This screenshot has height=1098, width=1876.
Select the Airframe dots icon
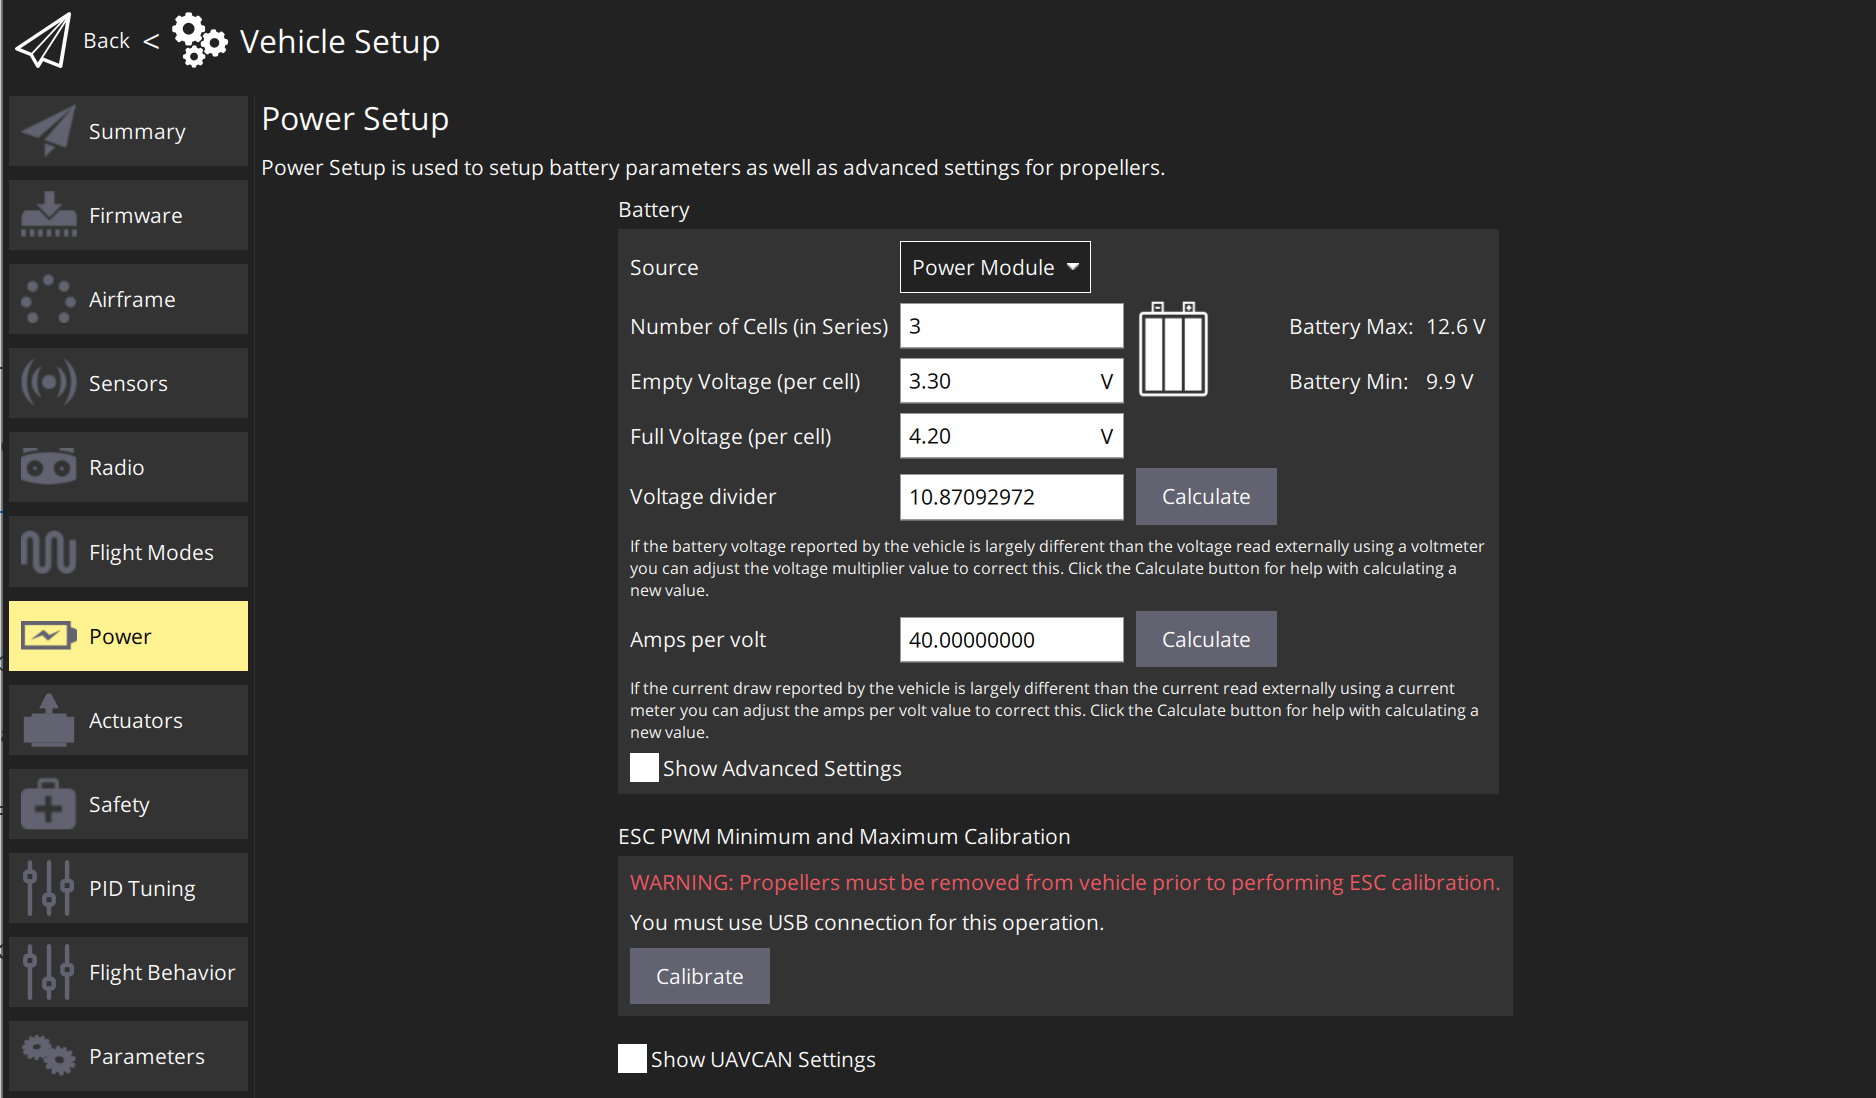[x=48, y=299]
